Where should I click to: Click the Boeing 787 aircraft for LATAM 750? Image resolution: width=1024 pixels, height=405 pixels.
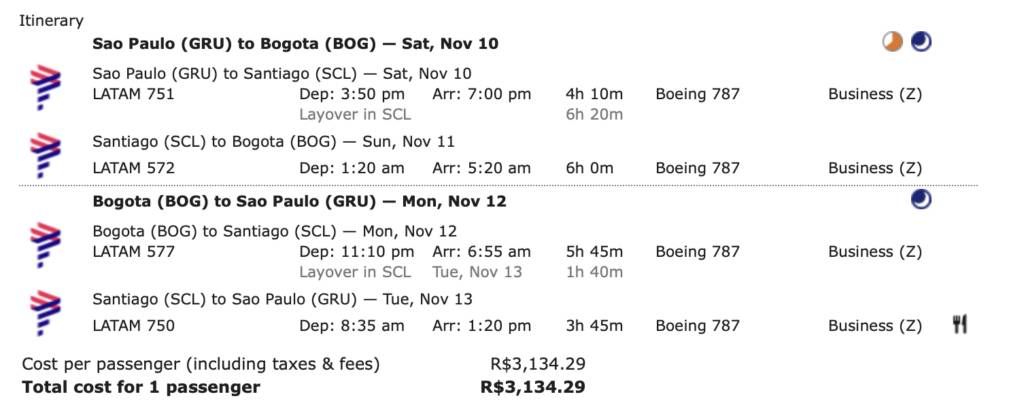tap(697, 326)
